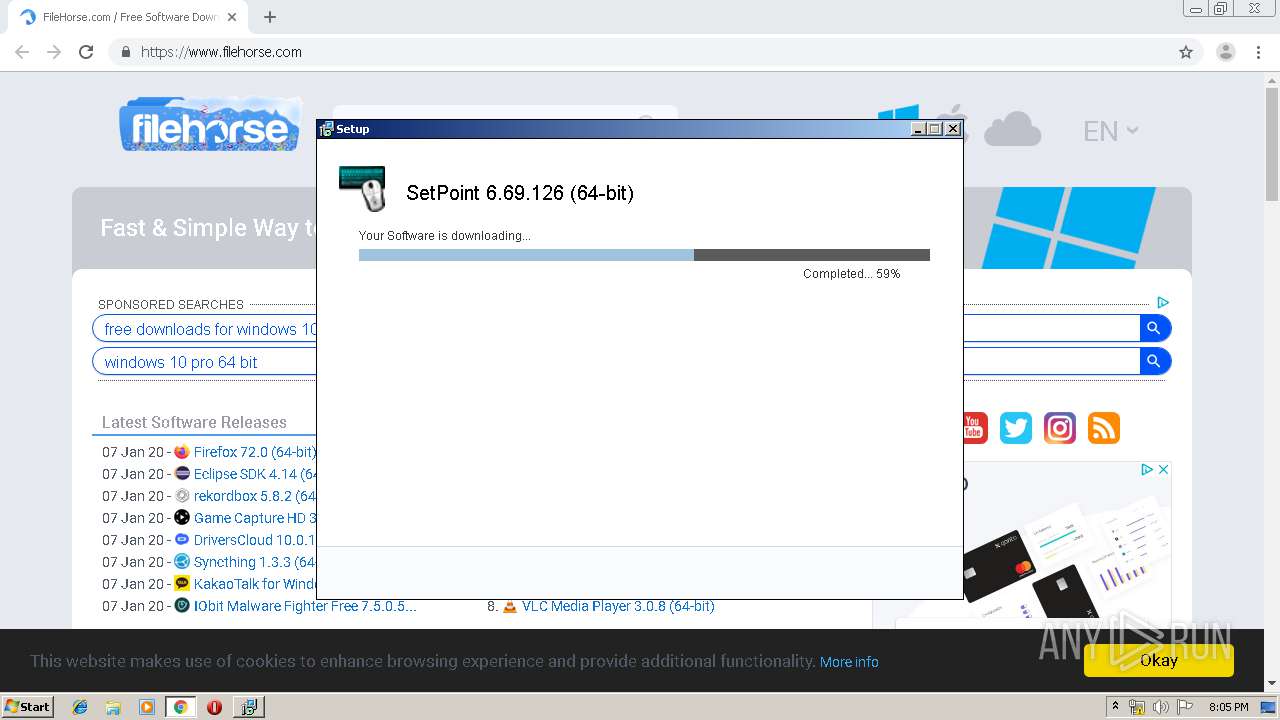The height and width of the screenshot is (720, 1280).
Task: Click the download progress bar
Action: 644,255
